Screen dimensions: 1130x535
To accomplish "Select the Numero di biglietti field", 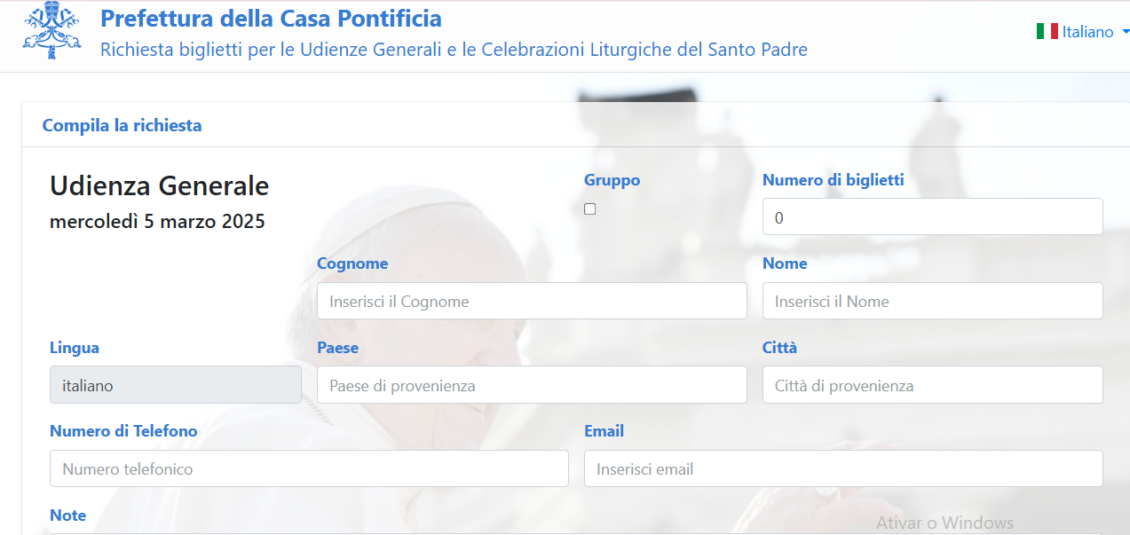I will point(933,216).
